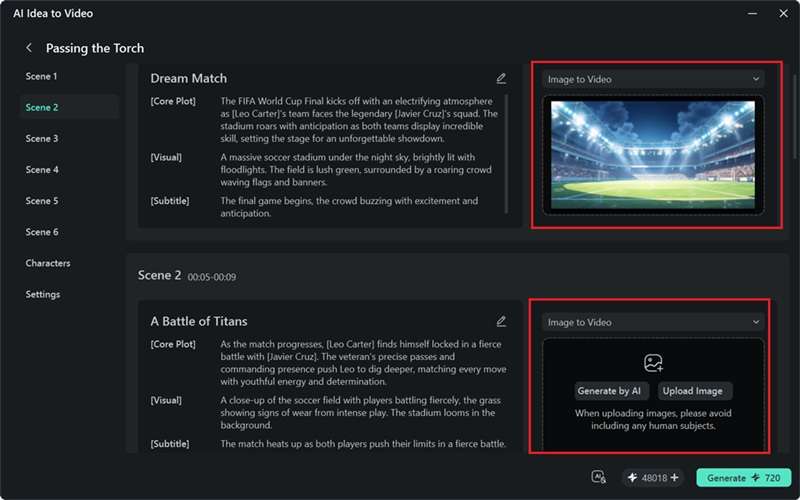Click the add image icon in the upload area
Screen dimensions: 800x500
point(653,363)
